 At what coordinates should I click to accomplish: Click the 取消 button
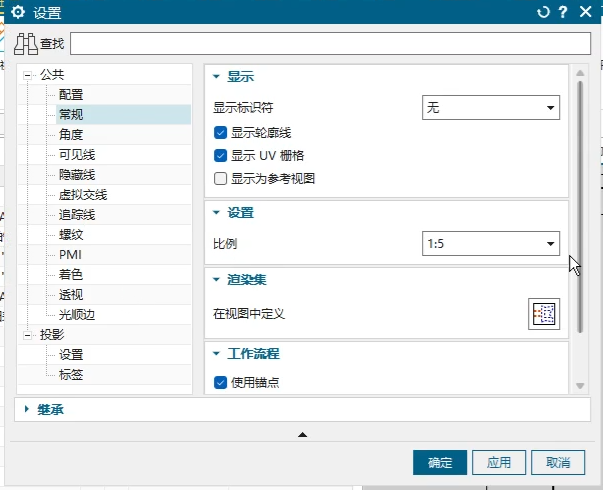pyautogui.click(x=558, y=462)
